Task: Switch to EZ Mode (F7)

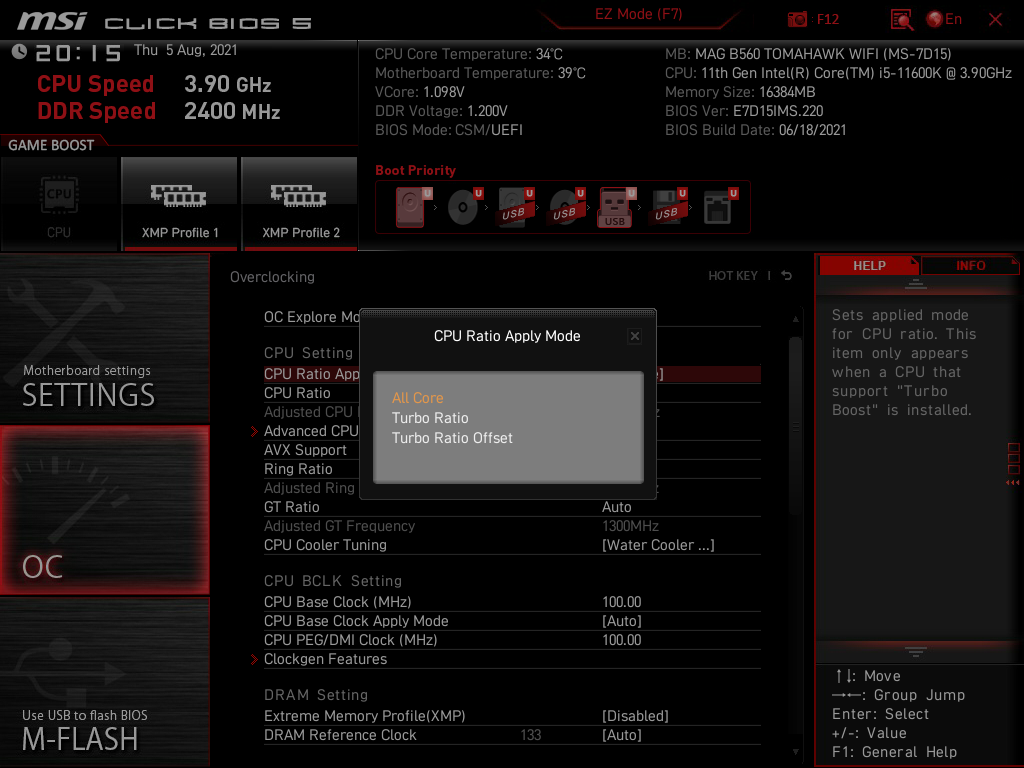Action: click(638, 14)
